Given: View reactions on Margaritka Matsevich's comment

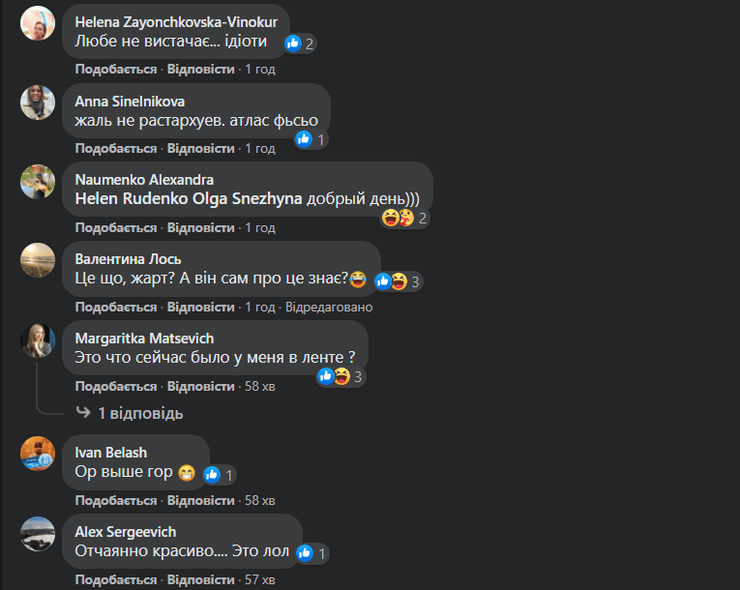Looking at the screenshot, I should tap(341, 377).
